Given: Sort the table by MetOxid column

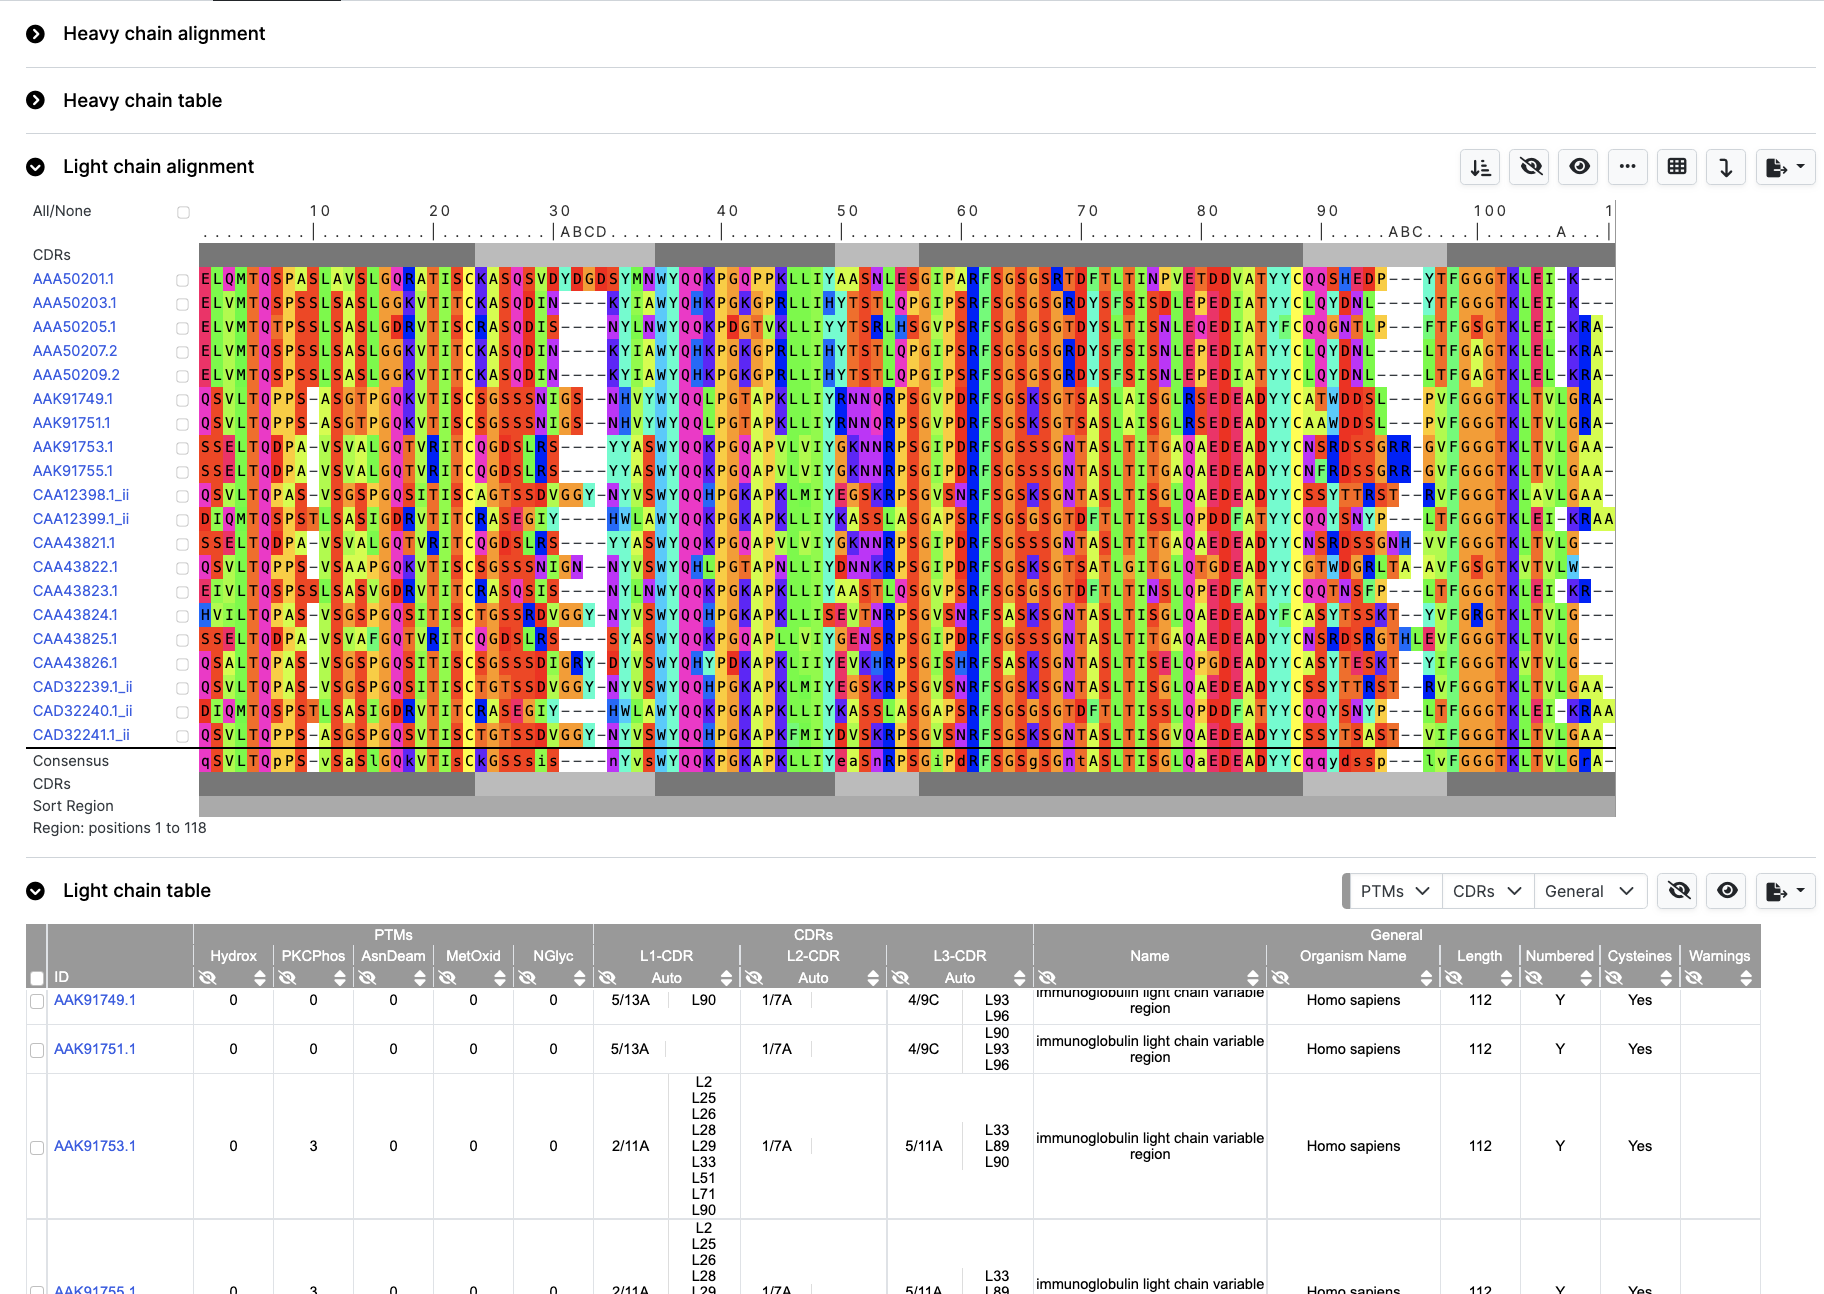Looking at the screenshot, I should point(500,978).
